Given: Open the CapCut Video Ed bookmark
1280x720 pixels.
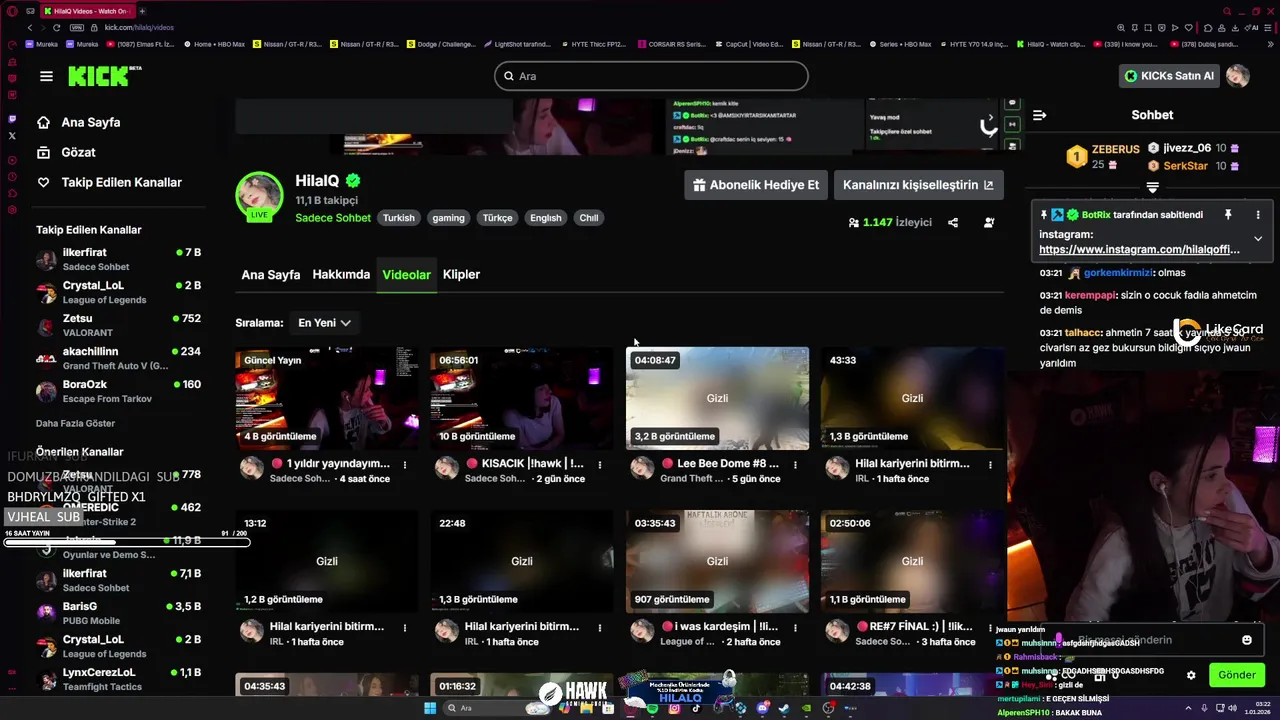Looking at the screenshot, I should pos(748,44).
